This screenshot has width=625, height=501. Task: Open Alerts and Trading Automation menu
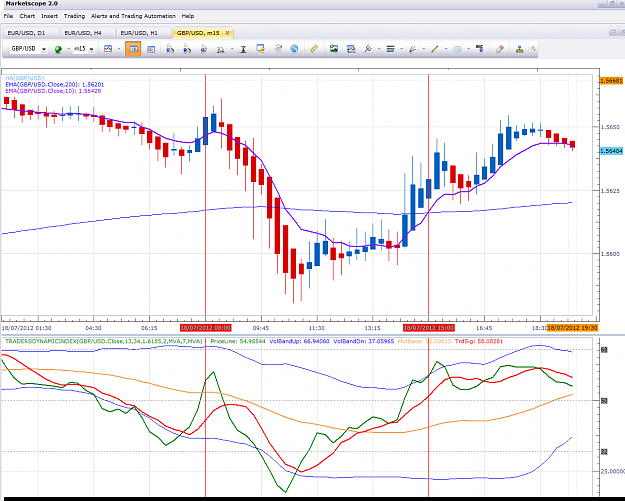(133, 16)
